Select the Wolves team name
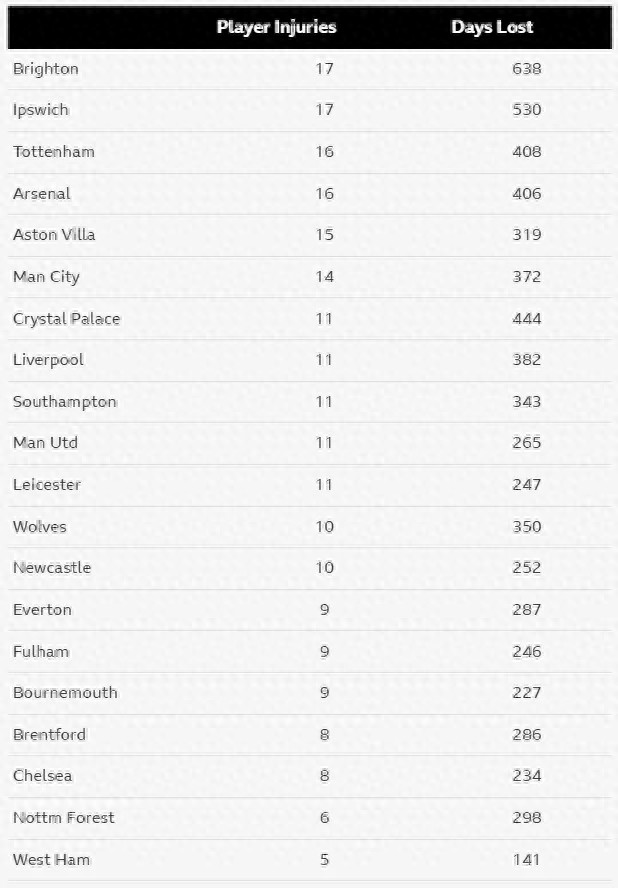Screen dimensions: 618x888 tap(40, 527)
